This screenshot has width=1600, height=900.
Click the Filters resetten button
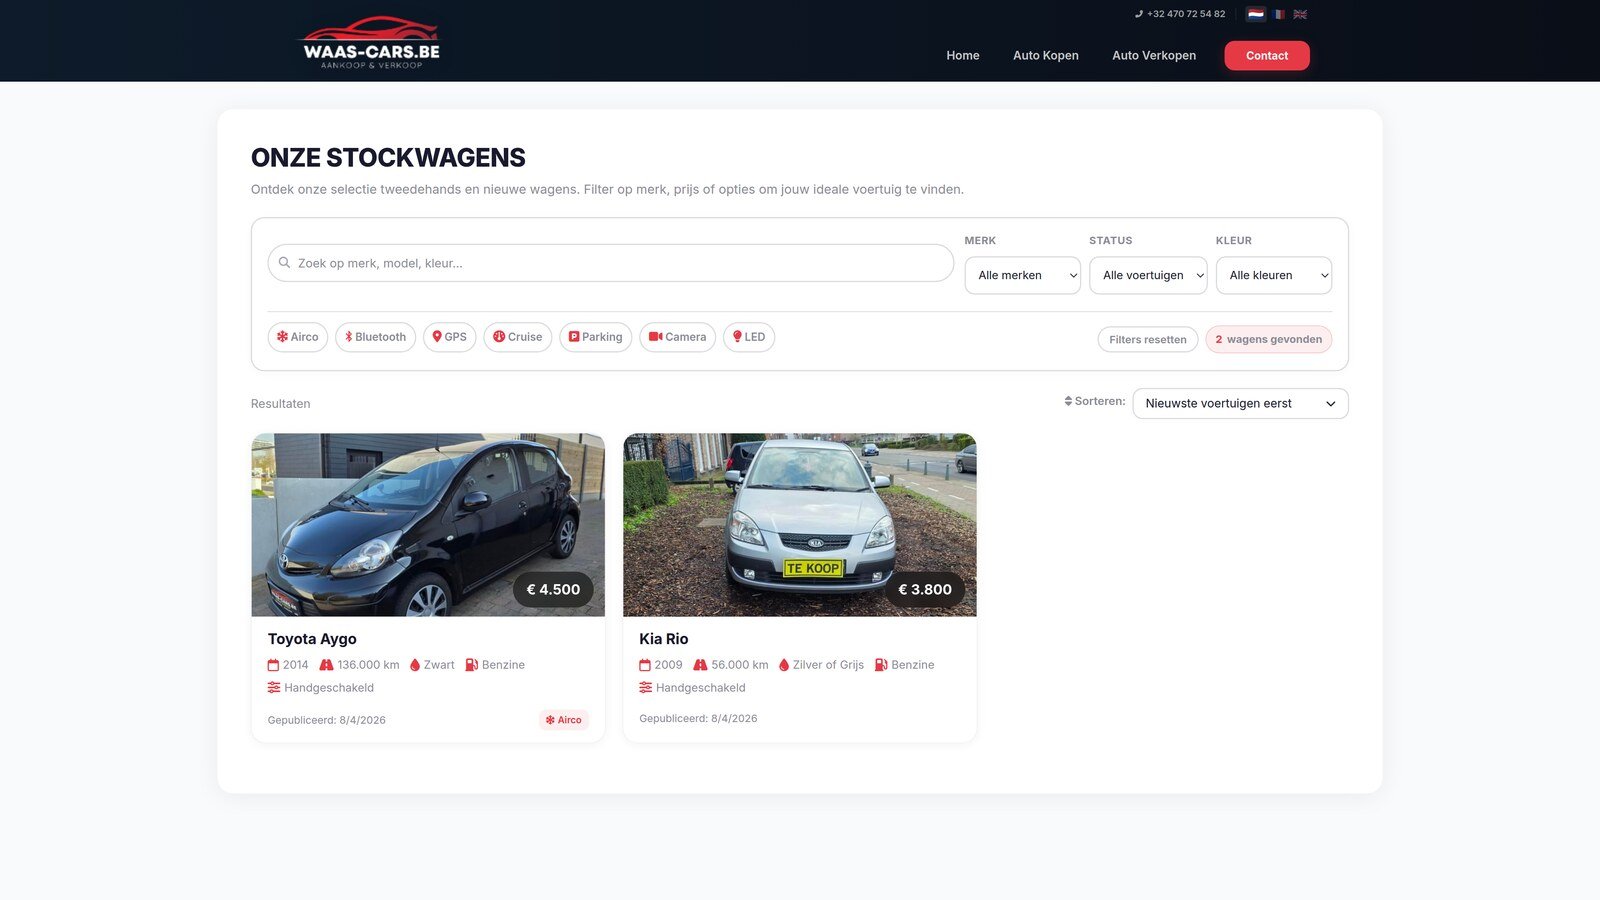pos(1148,340)
